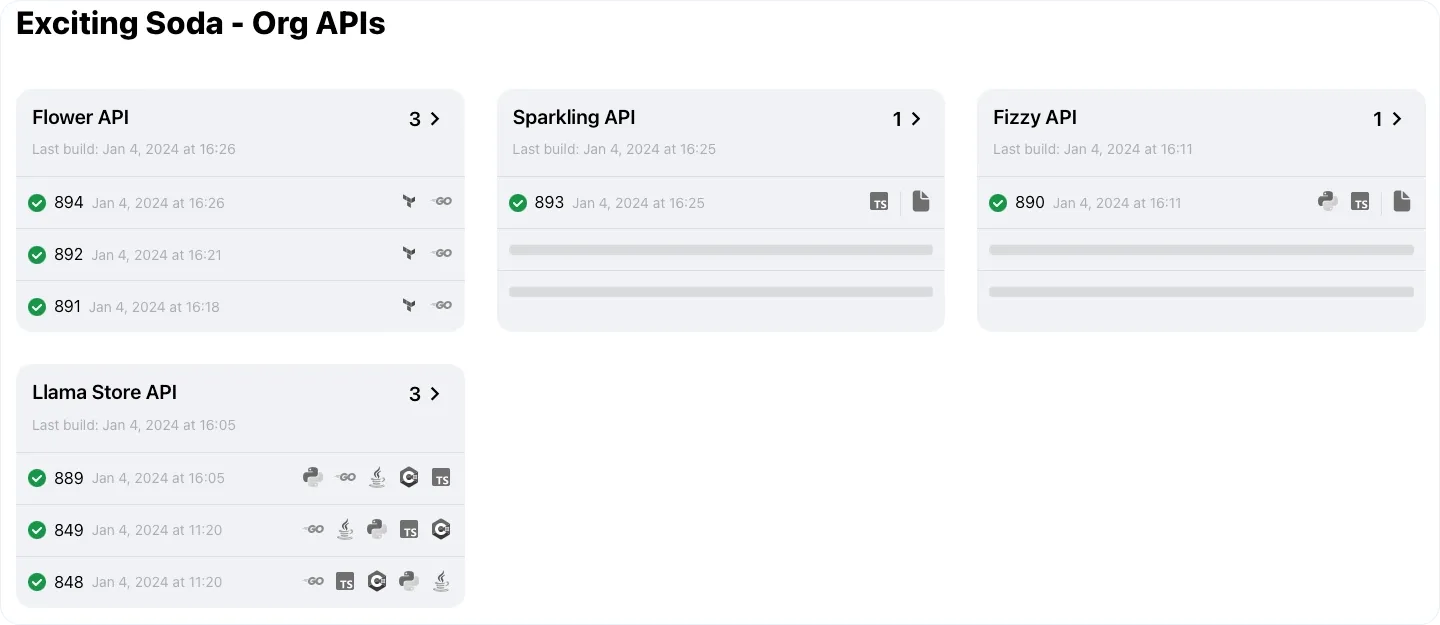1440x625 pixels.
Task: Click the green check on Sparkling API build 893
Action: click(x=518, y=202)
